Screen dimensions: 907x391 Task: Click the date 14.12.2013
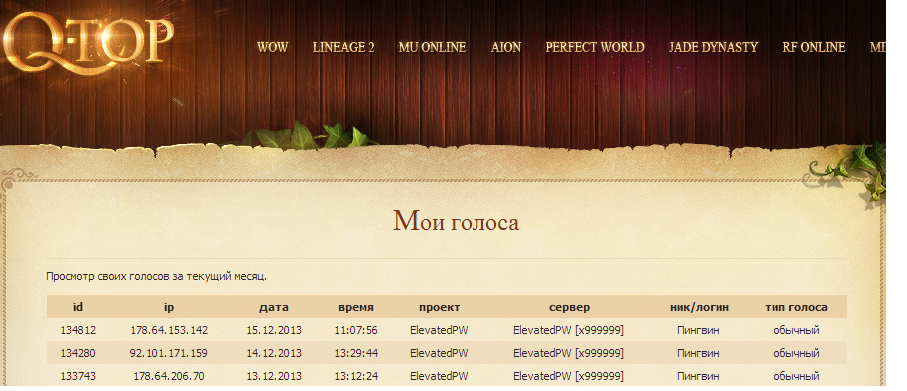(x=274, y=353)
